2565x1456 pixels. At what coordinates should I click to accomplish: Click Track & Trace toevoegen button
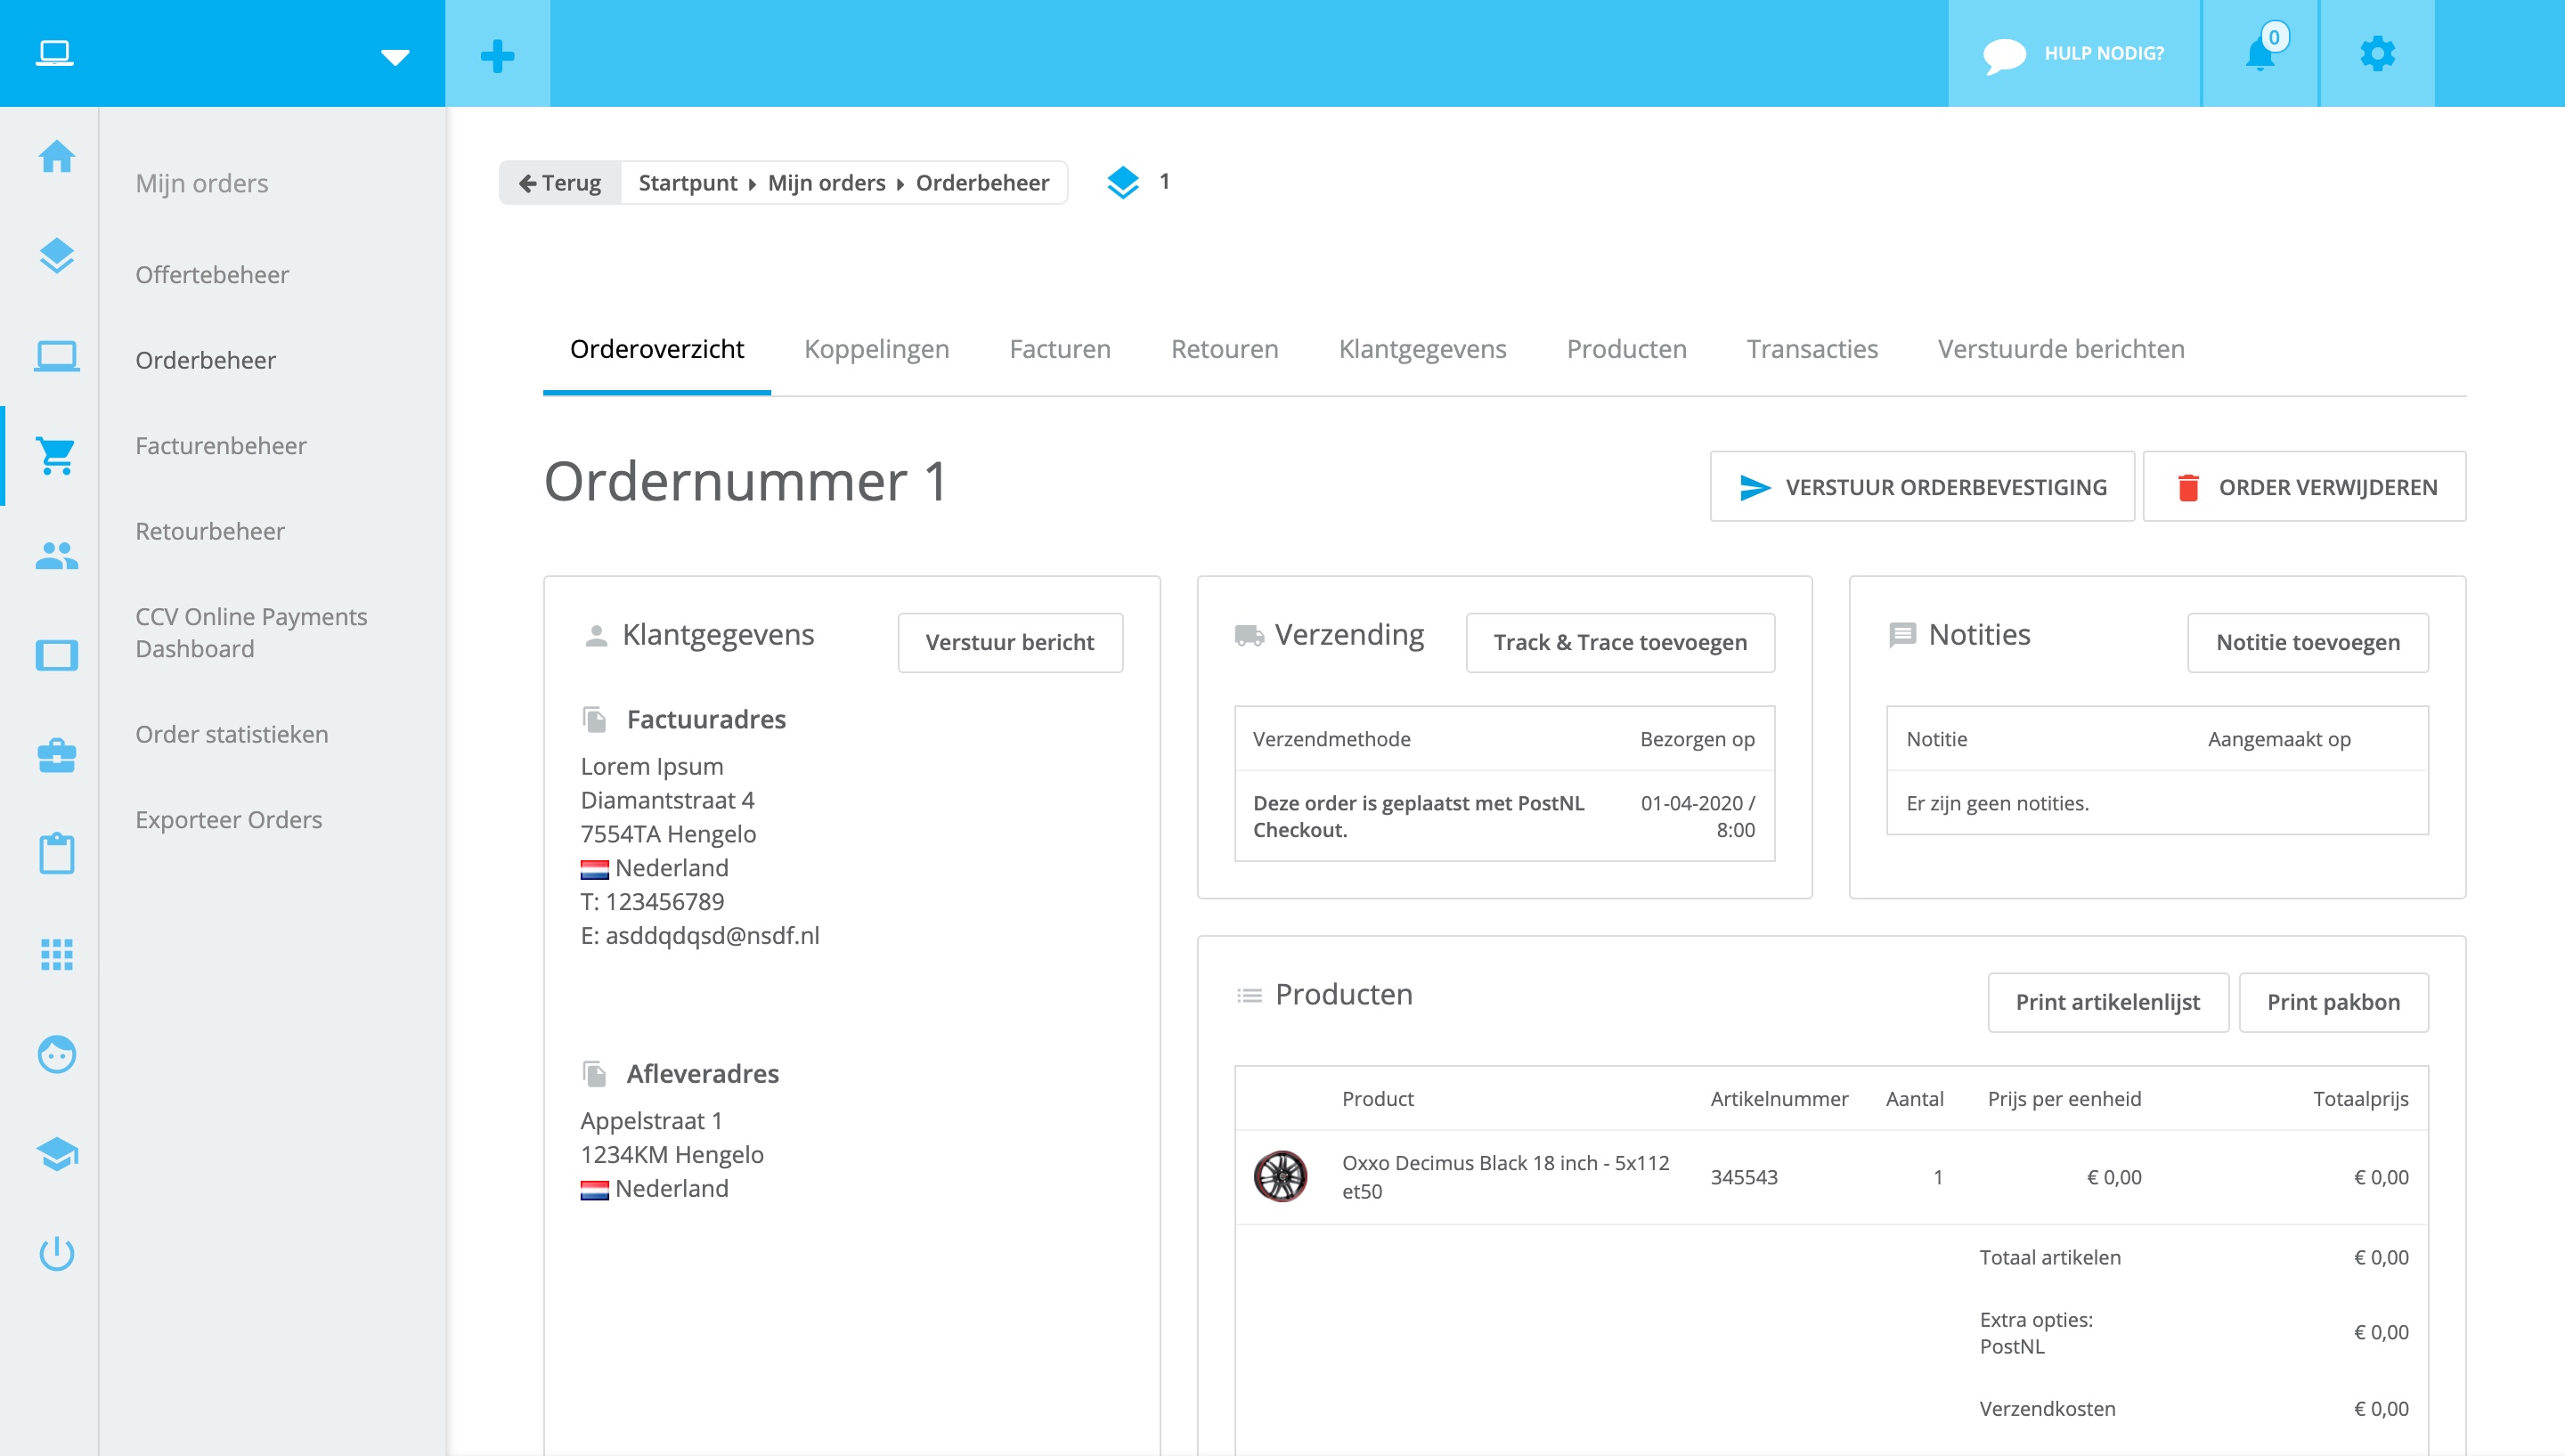tap(1620, 642)
